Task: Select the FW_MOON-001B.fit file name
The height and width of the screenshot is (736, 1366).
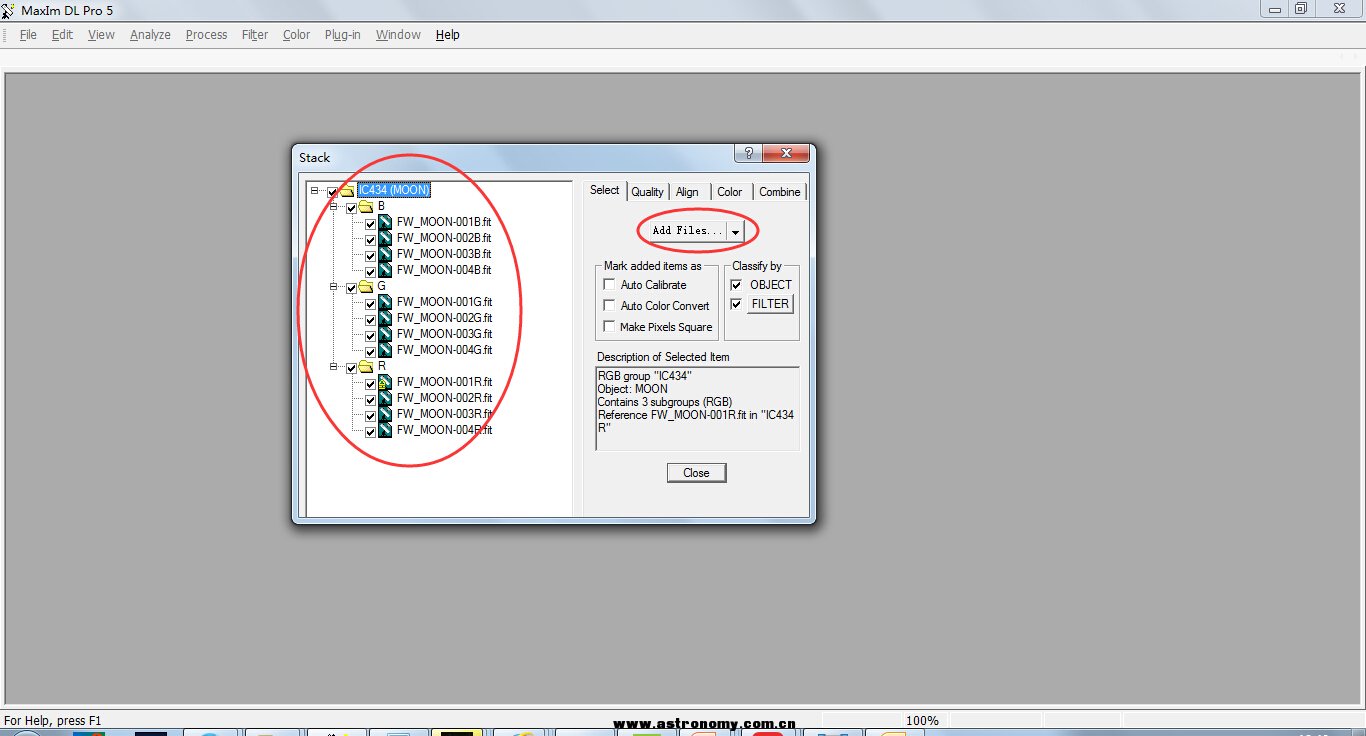Action: (x=444, y=222)
